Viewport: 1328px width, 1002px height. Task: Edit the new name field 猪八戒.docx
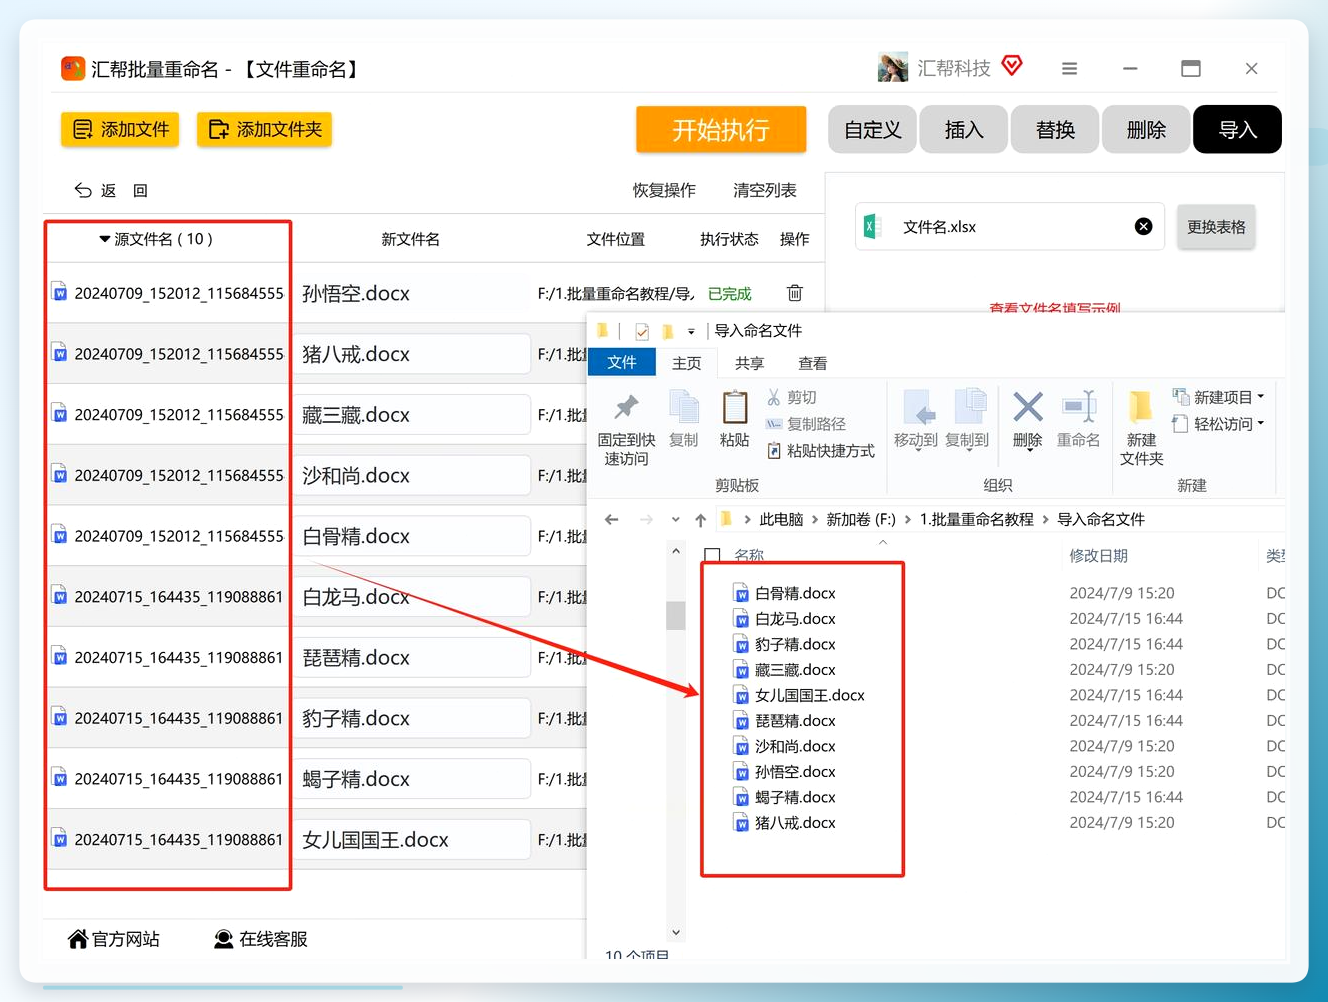[411, 354]
